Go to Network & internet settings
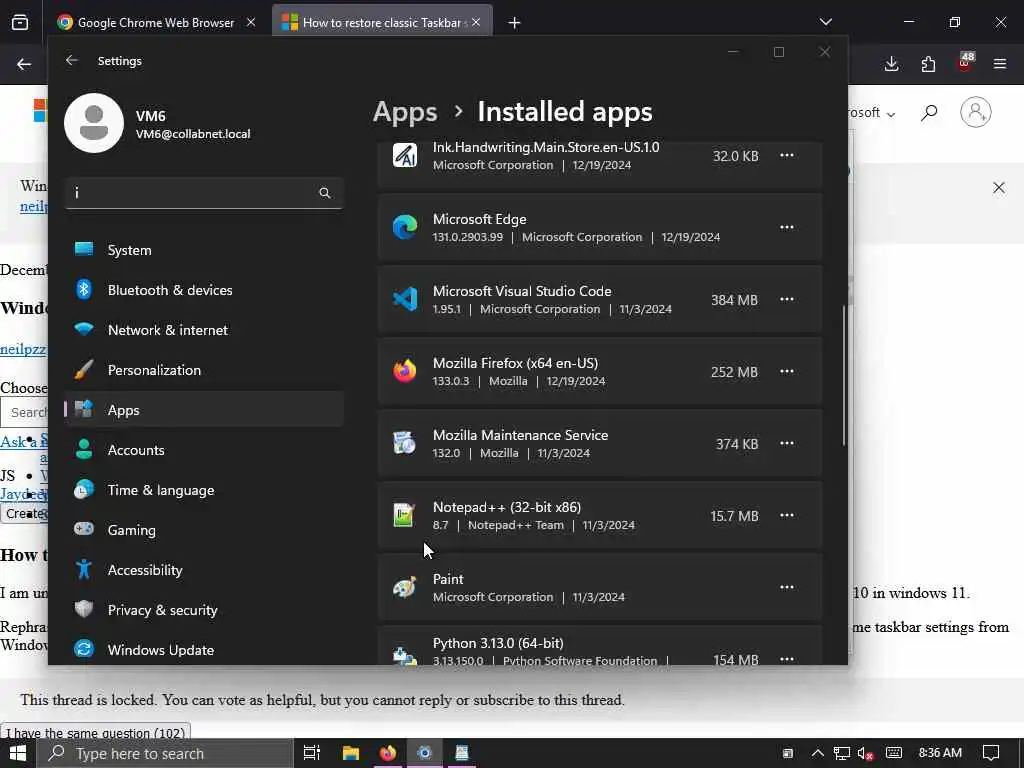 204,330
